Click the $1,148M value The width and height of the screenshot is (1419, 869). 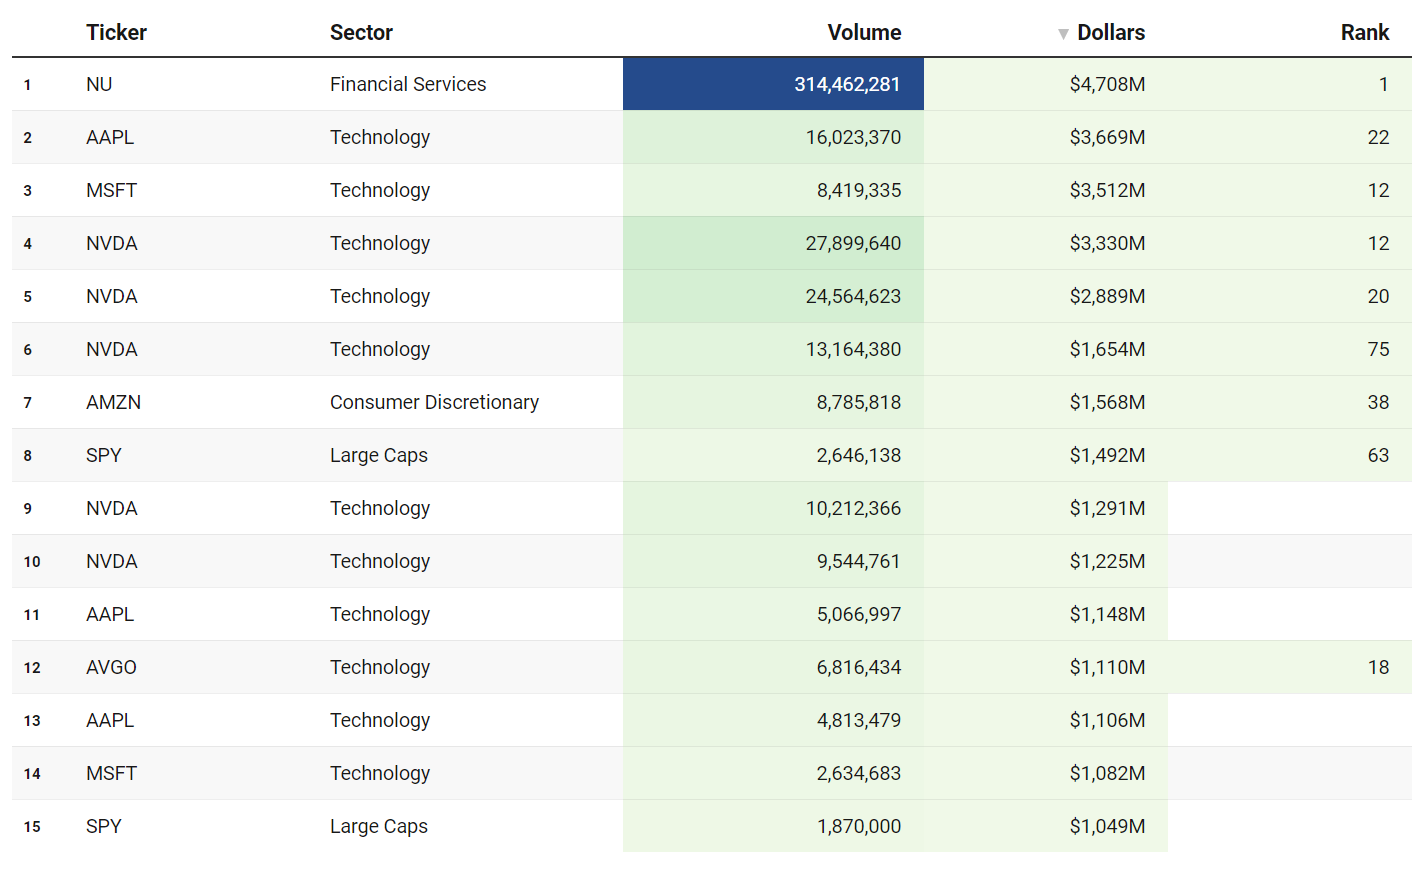click(x=1107, y=615)
